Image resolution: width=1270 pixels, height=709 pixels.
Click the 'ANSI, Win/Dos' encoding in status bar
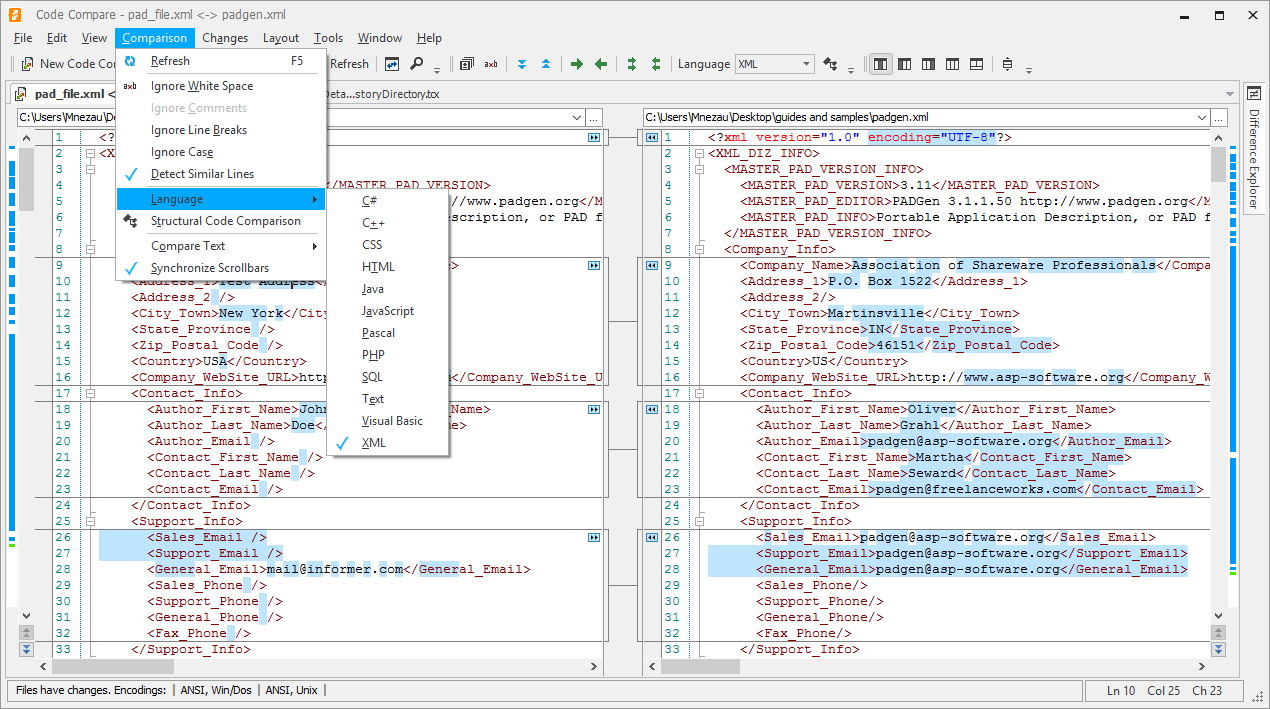217,690
